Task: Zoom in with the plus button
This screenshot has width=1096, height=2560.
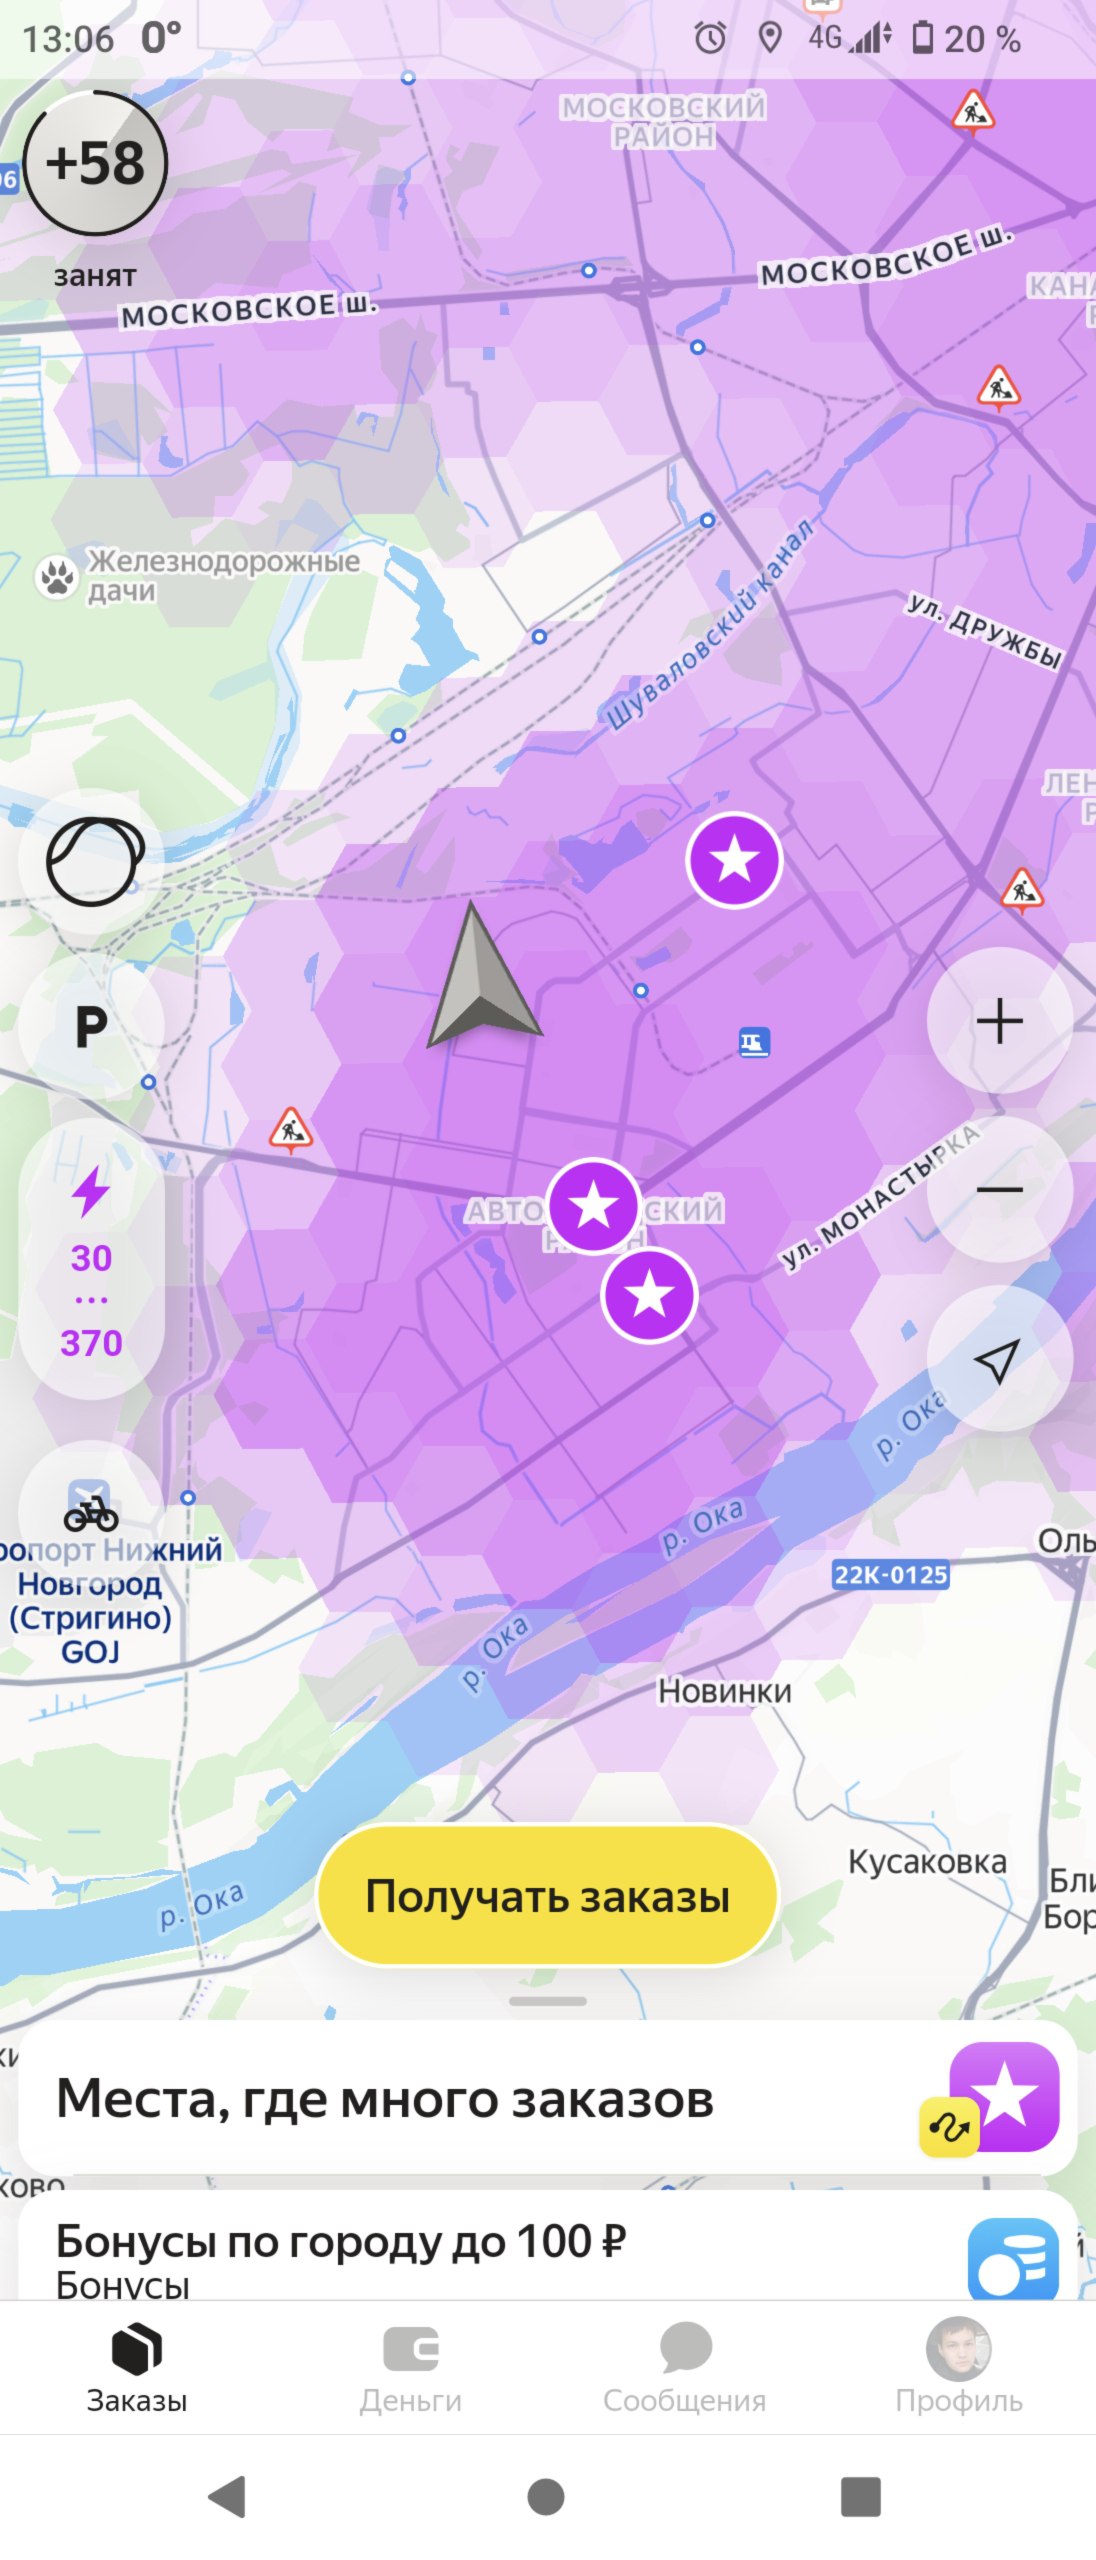Action: 999,1021
